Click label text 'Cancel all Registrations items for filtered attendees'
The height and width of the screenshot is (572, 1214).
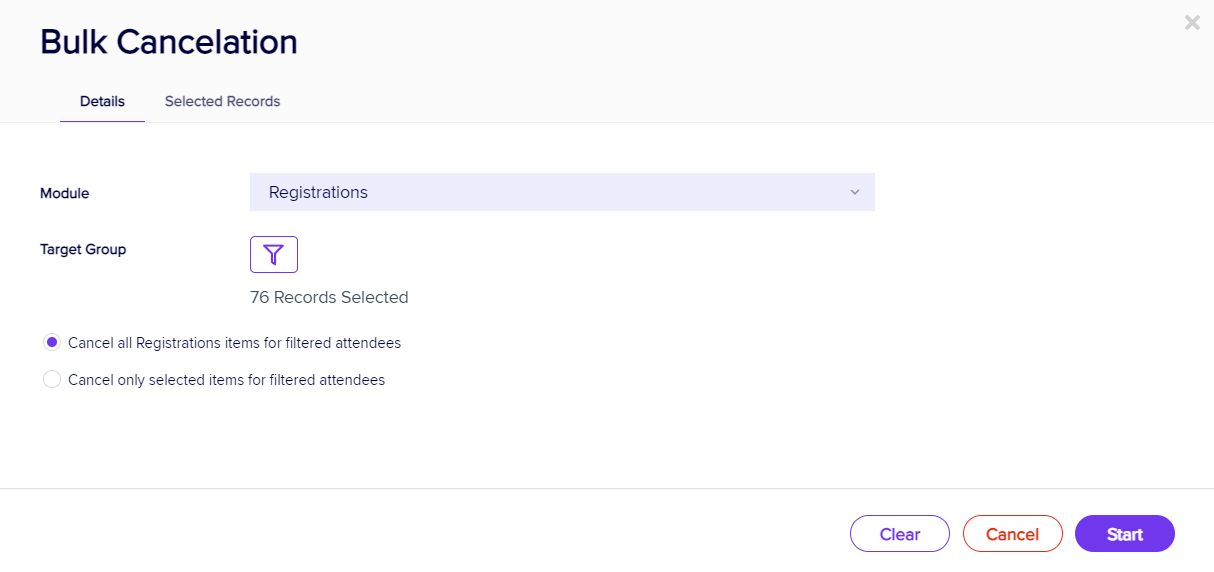(234, 343)
